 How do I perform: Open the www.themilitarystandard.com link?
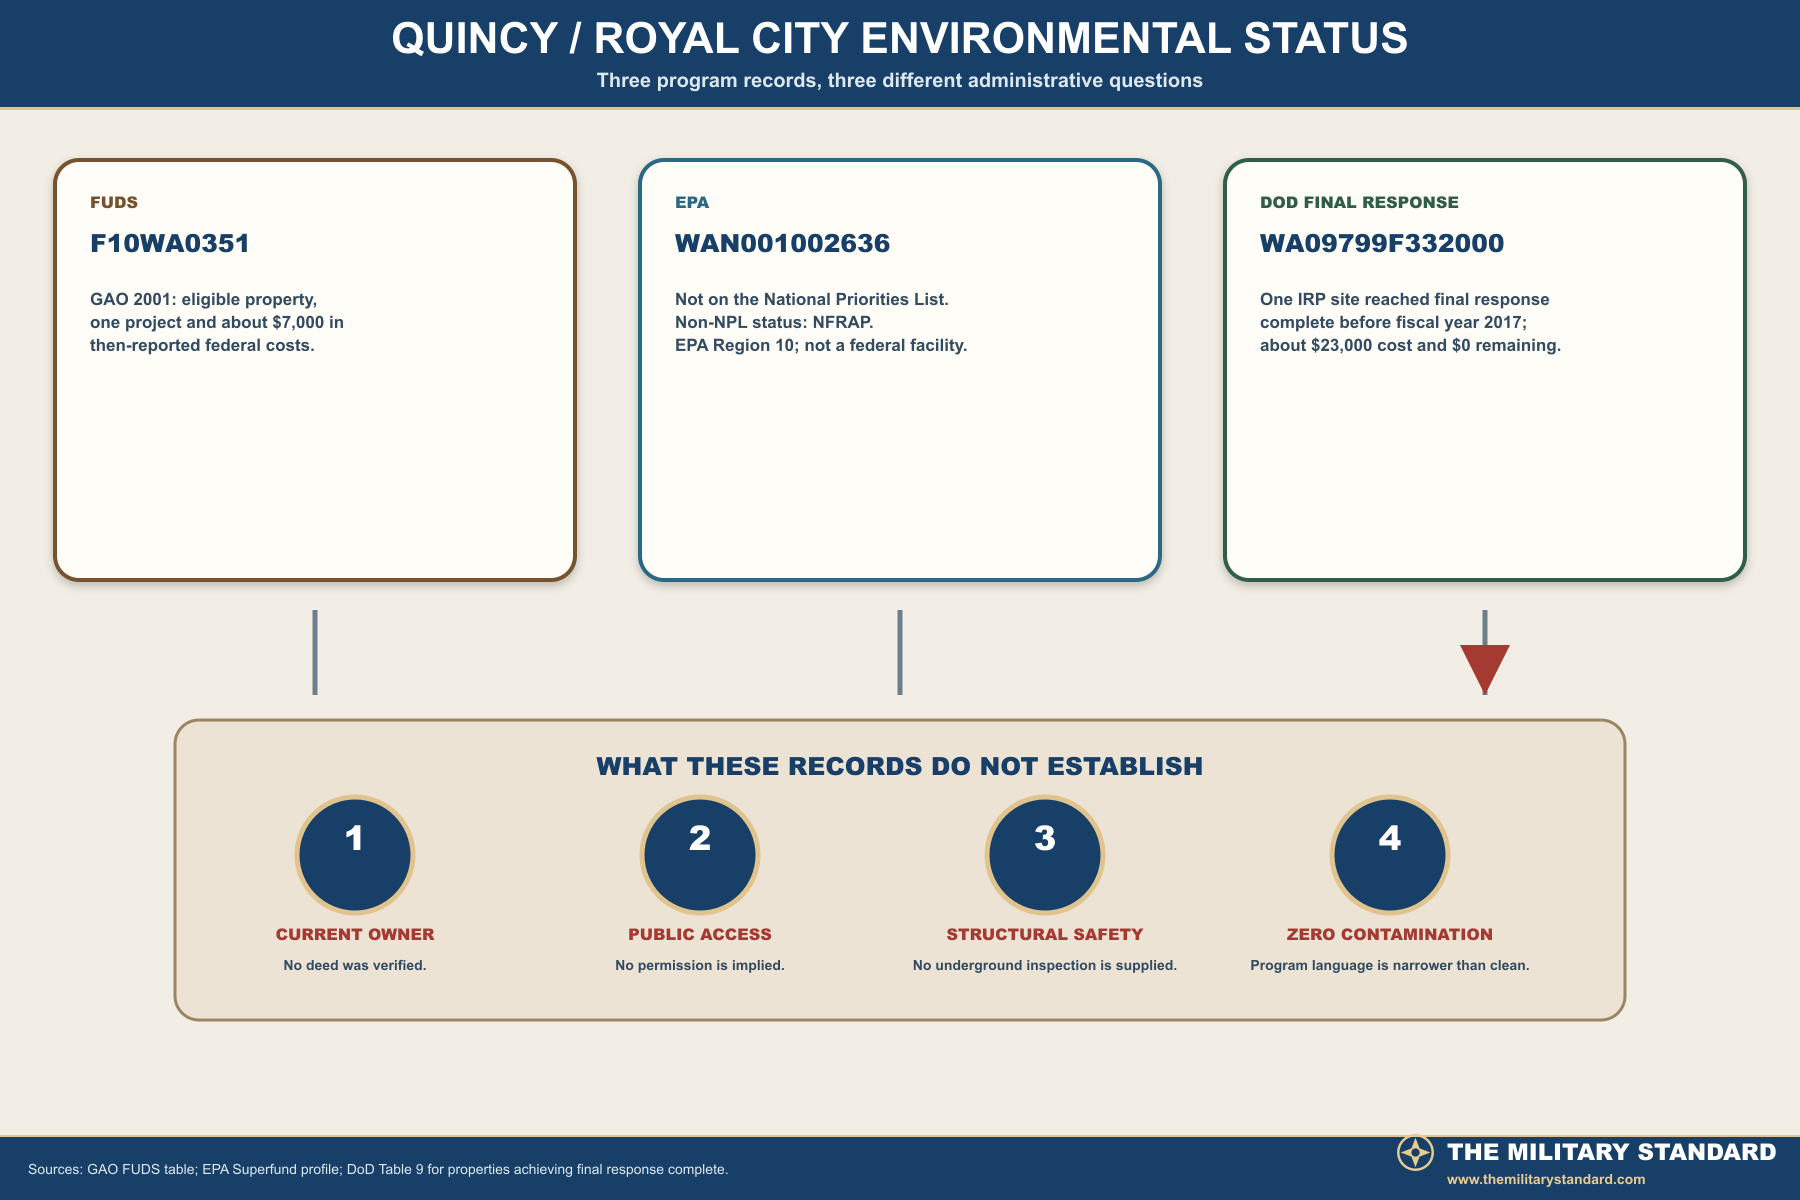click(x=1546, y=1180)
